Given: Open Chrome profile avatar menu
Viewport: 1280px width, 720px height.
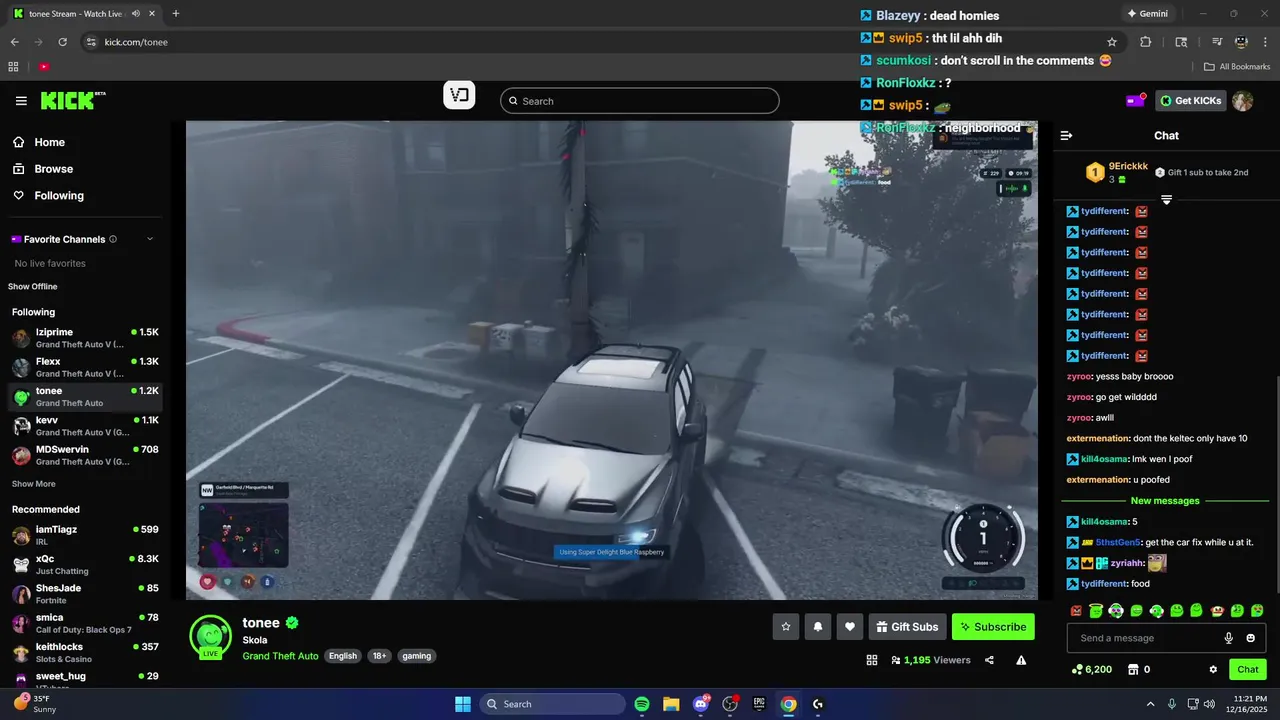Looking at the screenshot, I should coord(1241,42).
